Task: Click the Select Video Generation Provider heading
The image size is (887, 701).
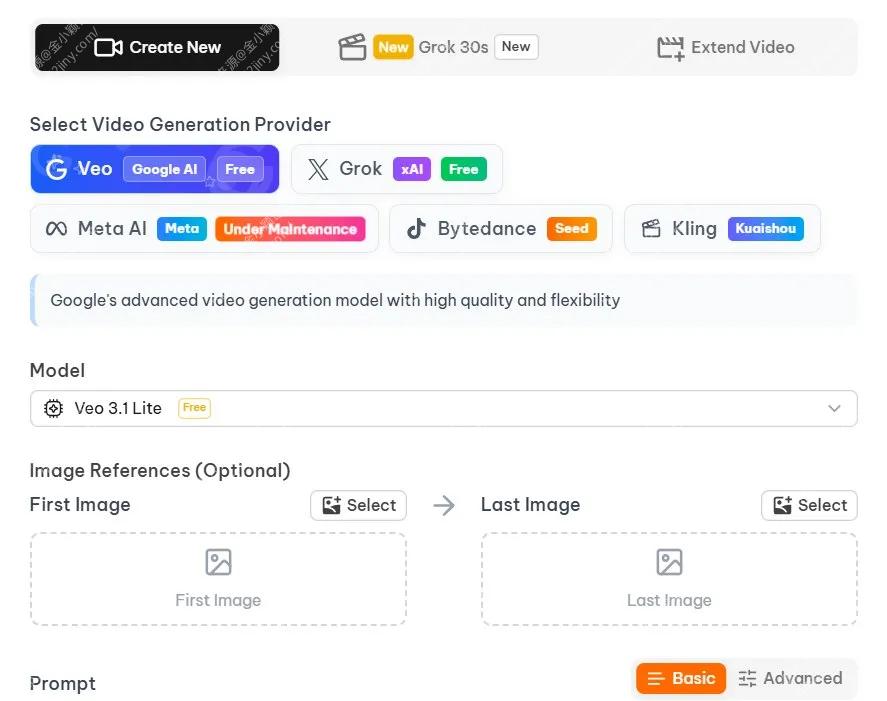Action: coord(180,124)
